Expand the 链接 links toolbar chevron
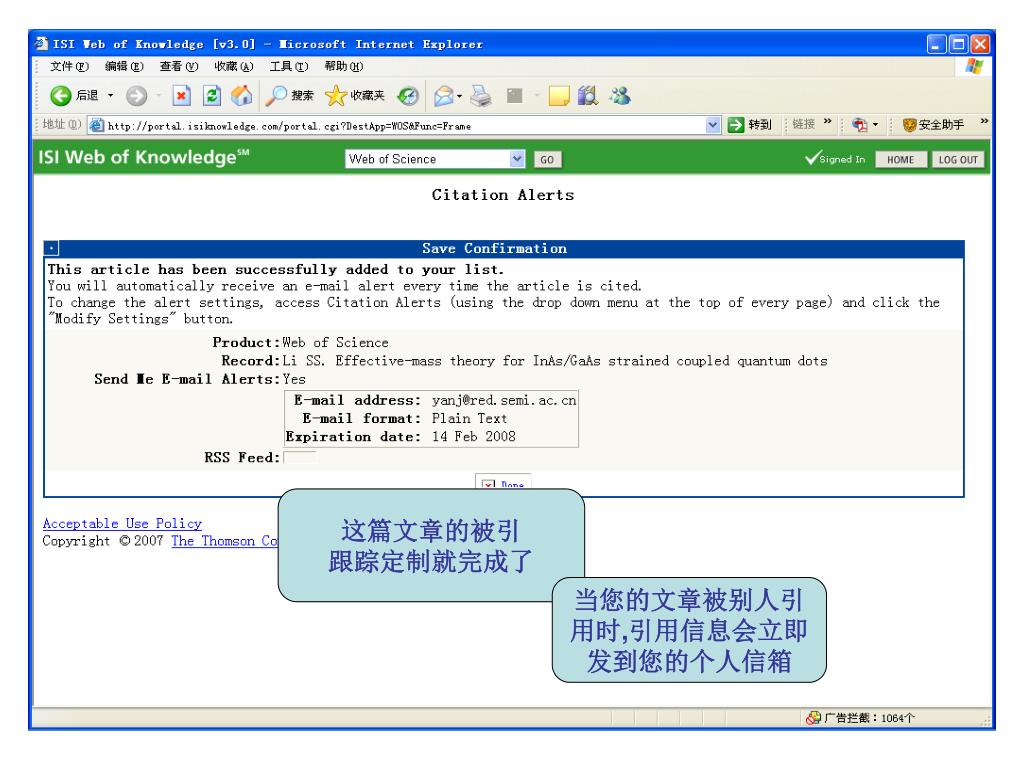Screen dimensions: 1024x768 pos(827,121)
